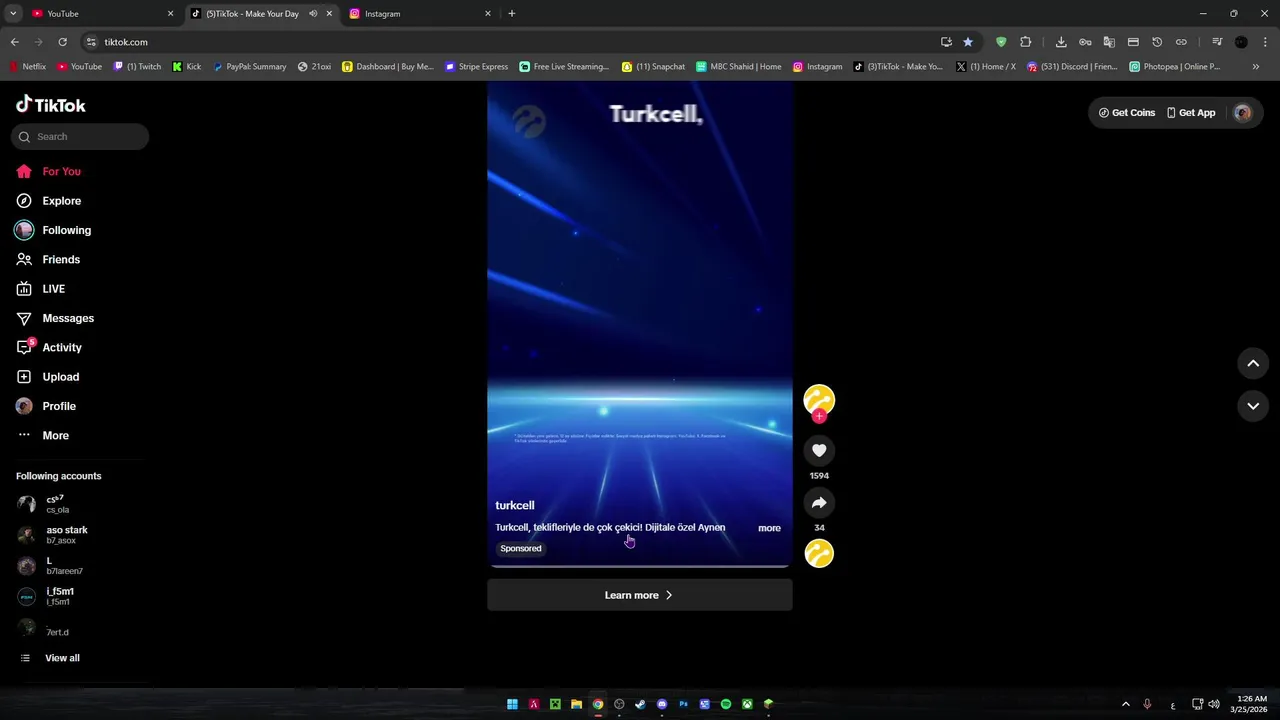The image size is (1280, 720).
Task: Open the volume speaker tray icon
Action: (x=1214, y=704)
